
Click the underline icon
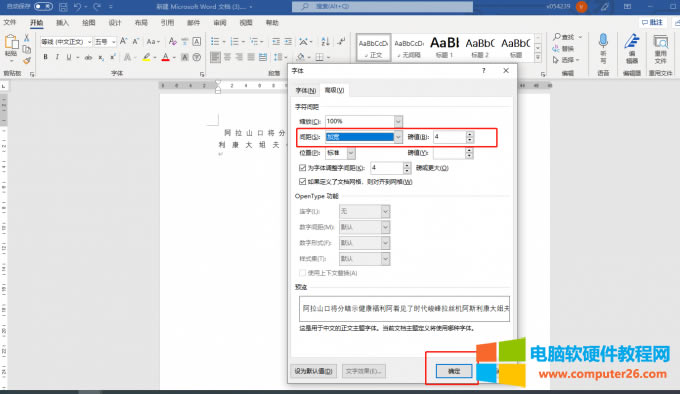coord(69,57)
